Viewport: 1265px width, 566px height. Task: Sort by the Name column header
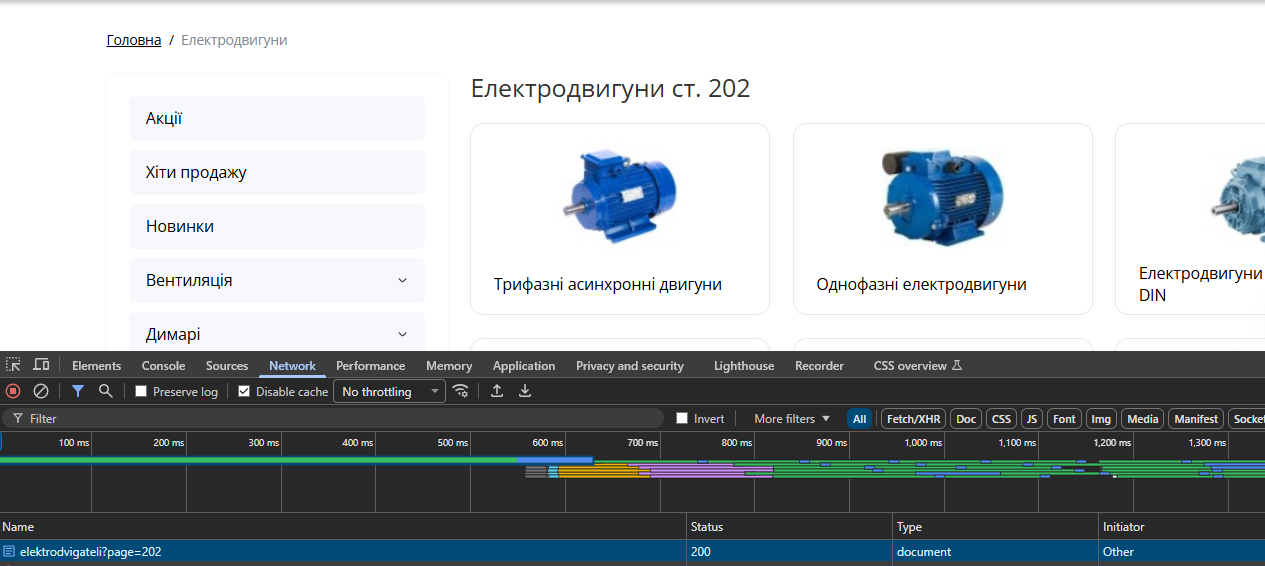(x=344, y=527)
